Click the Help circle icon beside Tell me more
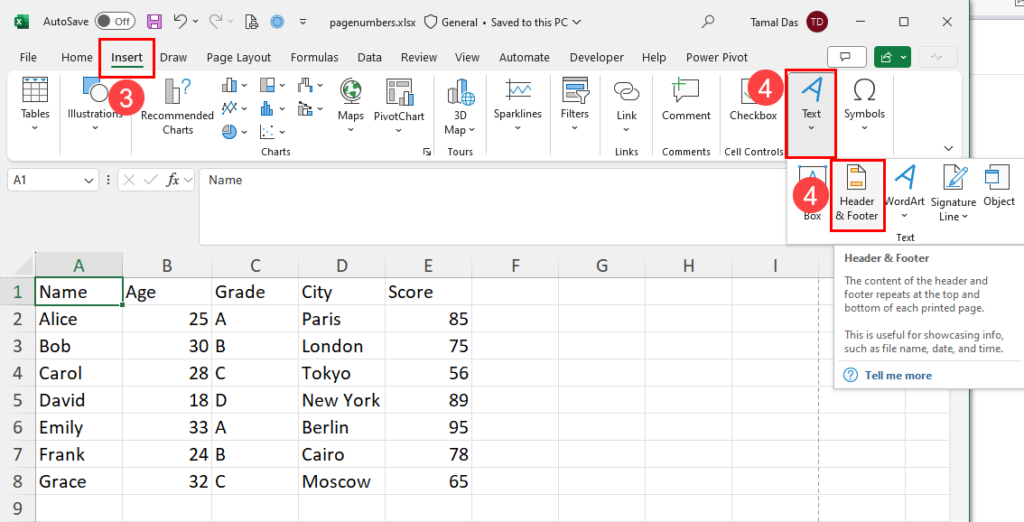 (850, 375)
